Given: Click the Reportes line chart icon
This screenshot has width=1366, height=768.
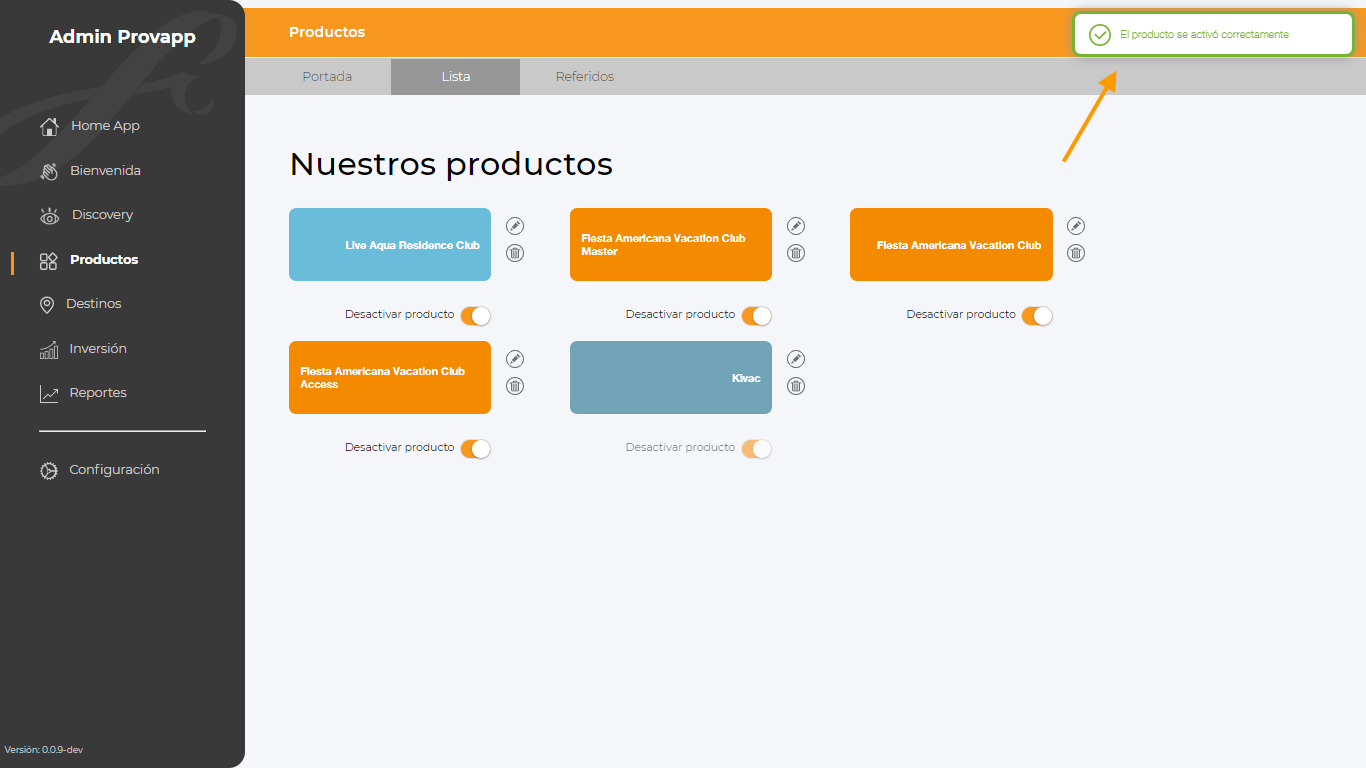Looking at the screenshot, I should tap(49, 394).
